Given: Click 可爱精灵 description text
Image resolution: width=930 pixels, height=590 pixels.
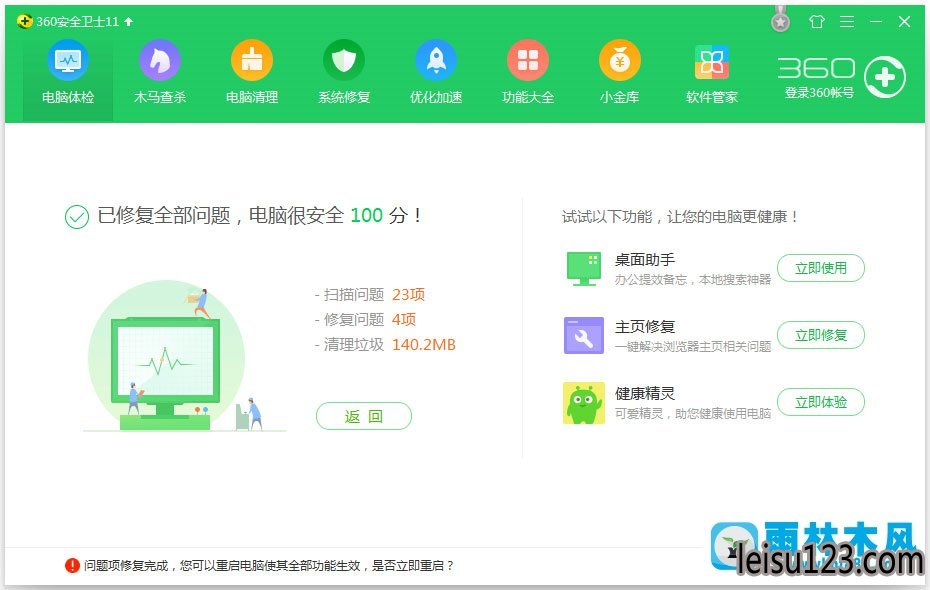Looking at the screenshot, I should [x=693, y=413].
